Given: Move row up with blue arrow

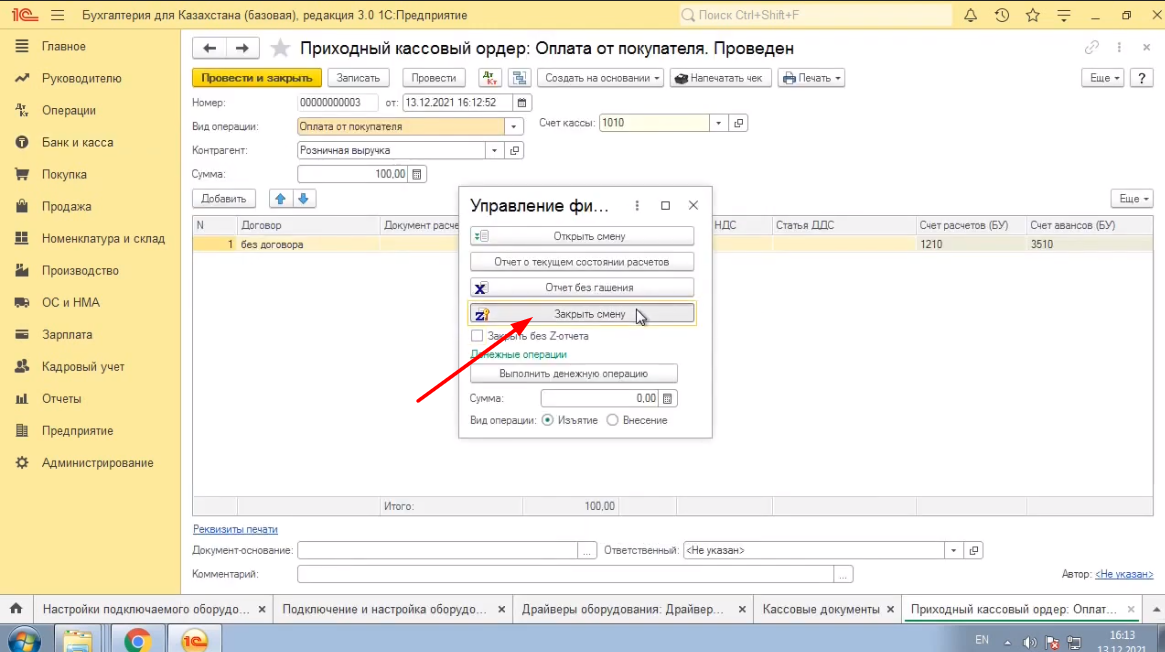Looking at the screenshot, I should tap(281, 199).
